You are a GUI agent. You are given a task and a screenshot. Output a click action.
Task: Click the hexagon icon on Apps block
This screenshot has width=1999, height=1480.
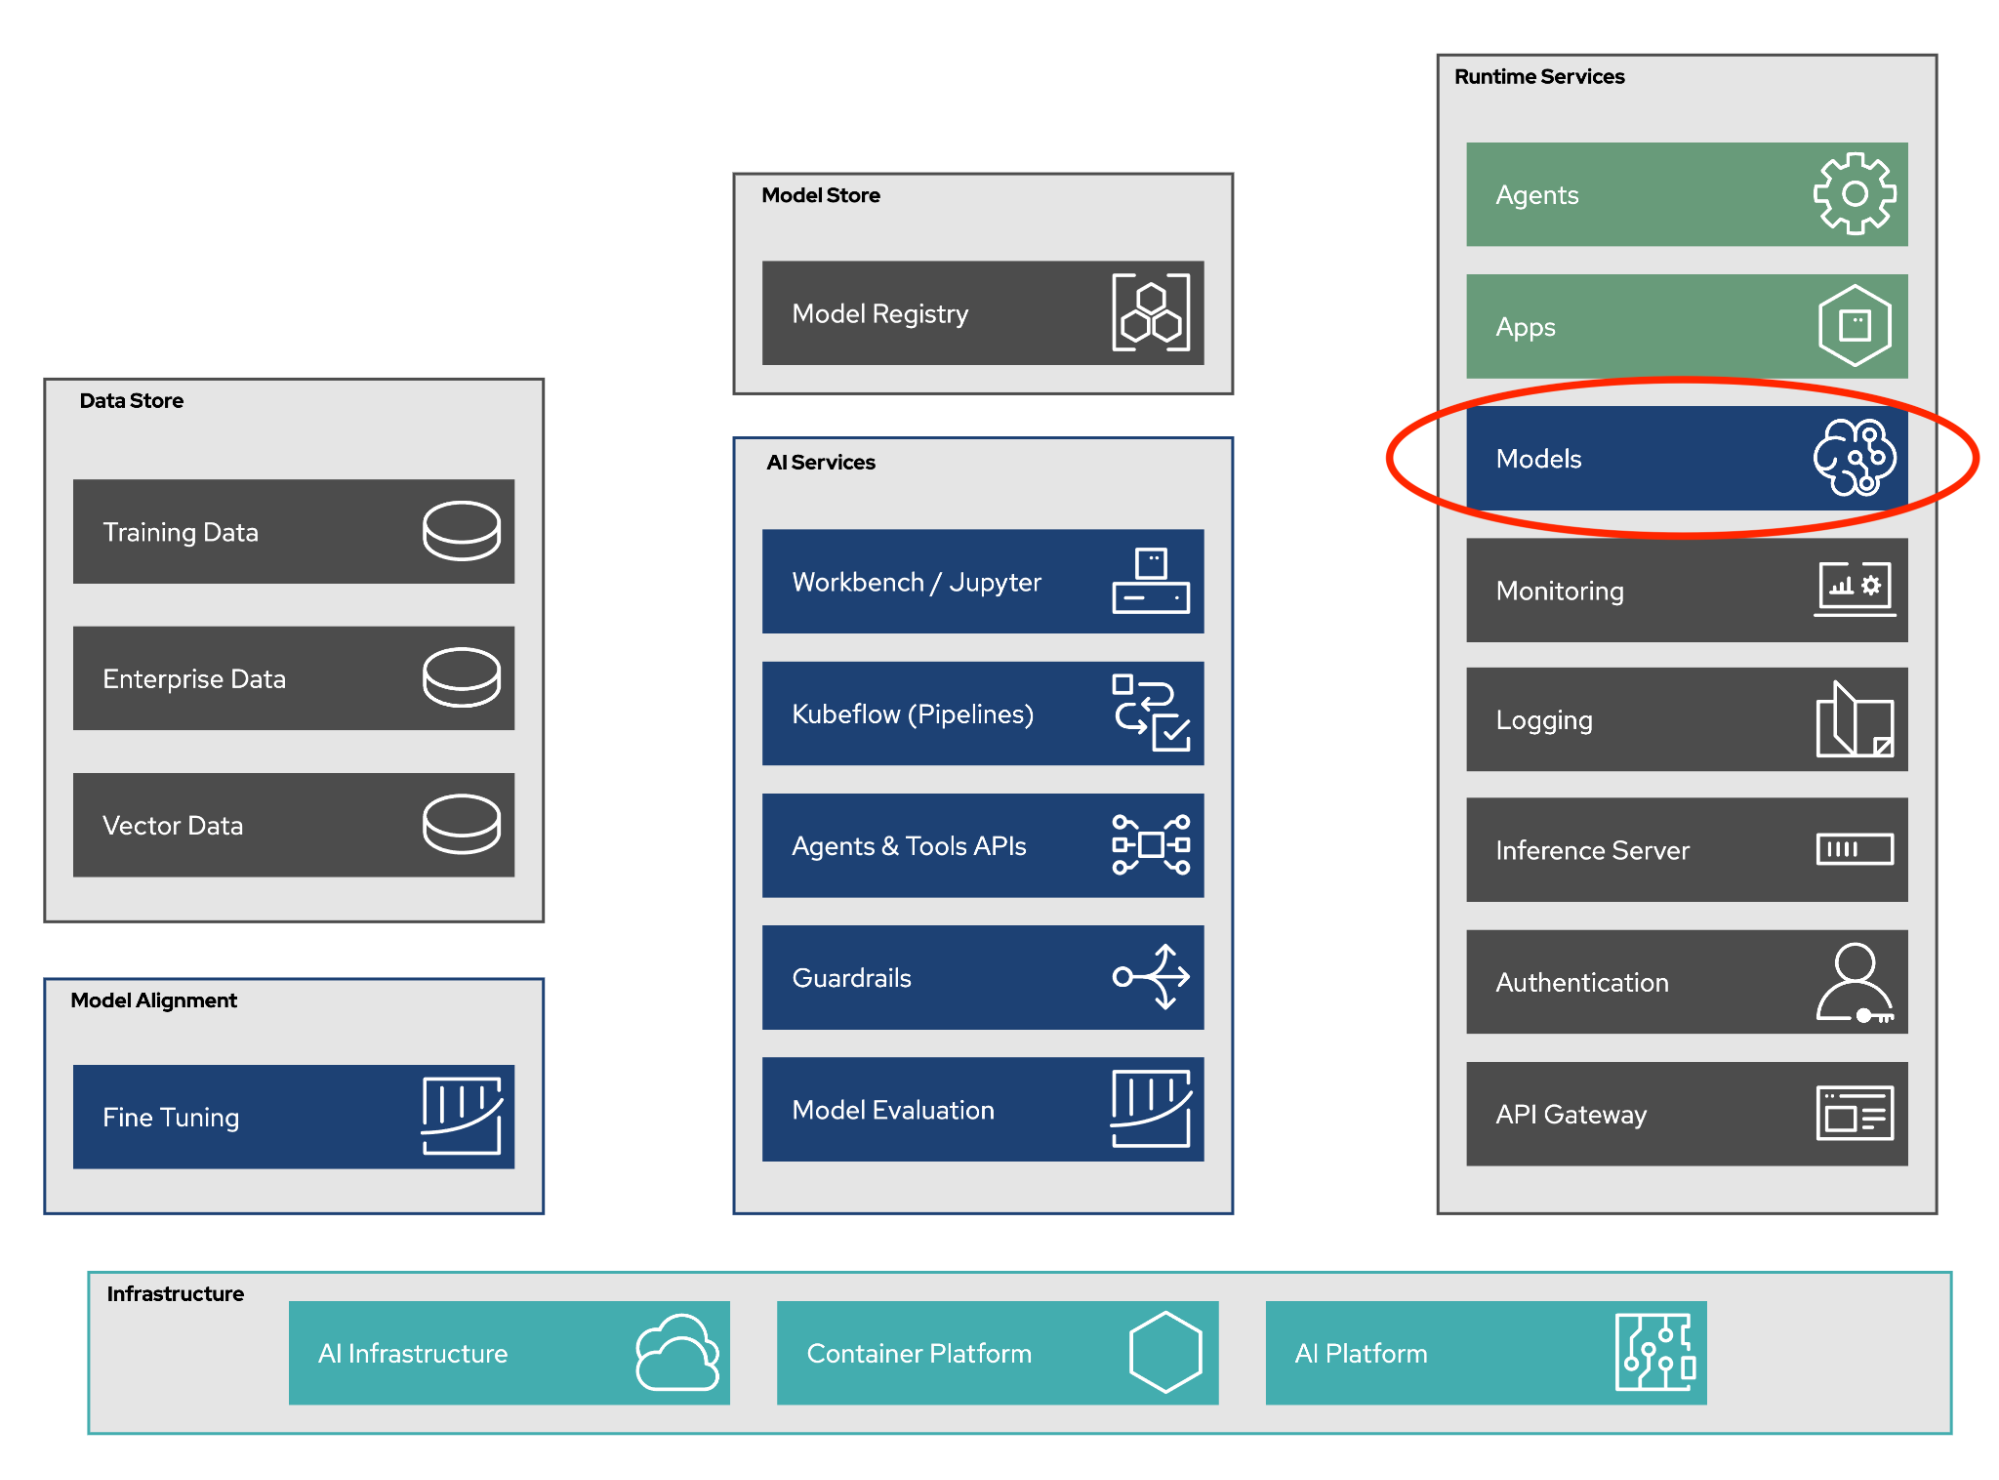point(1853,326)
